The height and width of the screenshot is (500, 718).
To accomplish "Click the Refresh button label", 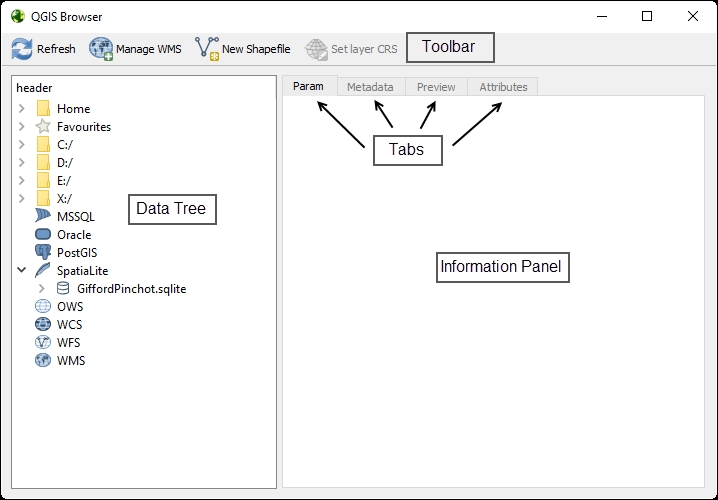I will [56, 49].
